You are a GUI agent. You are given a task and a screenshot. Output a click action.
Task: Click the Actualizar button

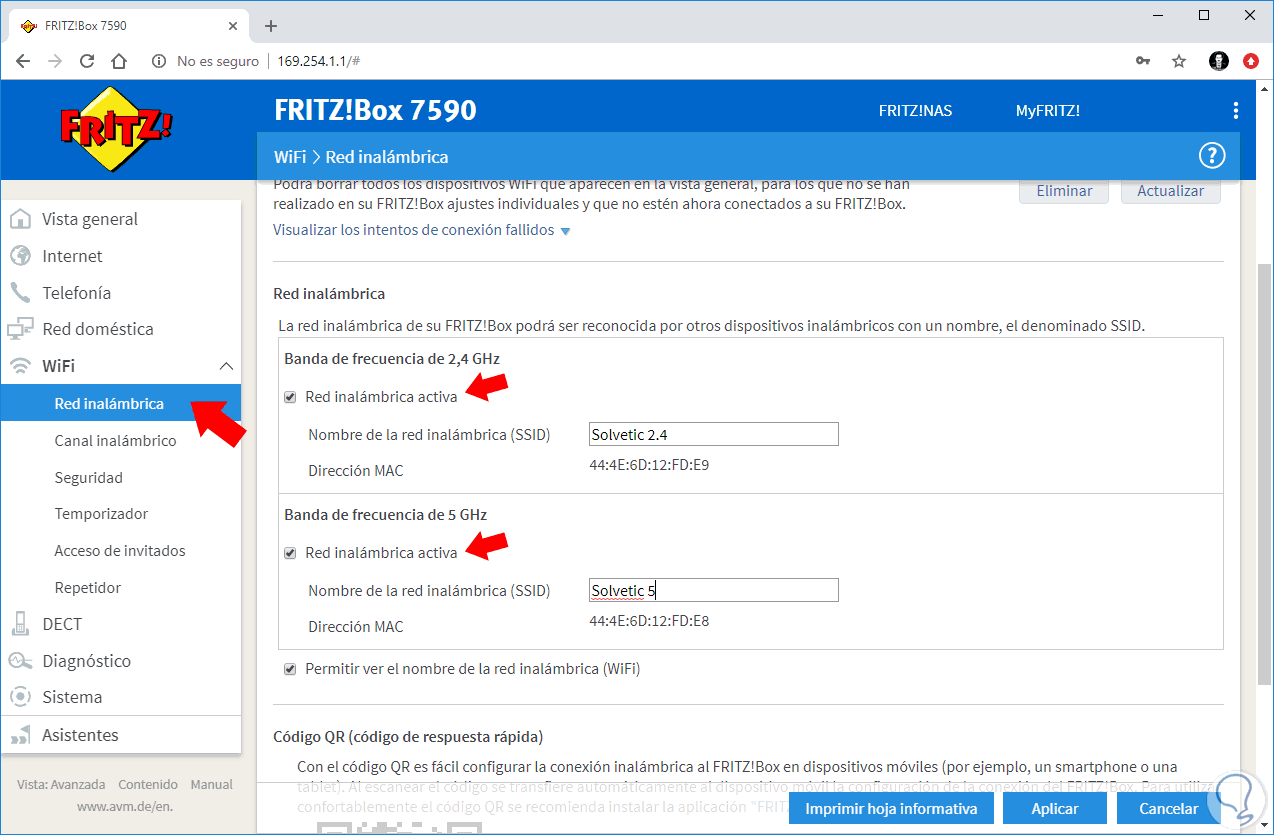tap(1171, 191)
